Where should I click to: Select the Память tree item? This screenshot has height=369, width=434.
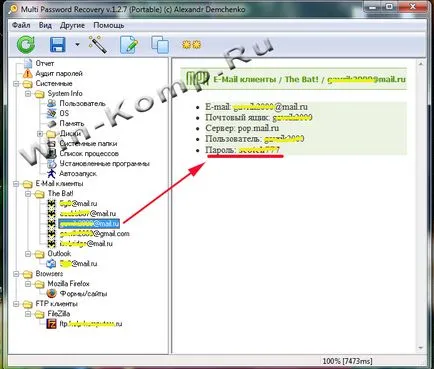coord(72,123)
